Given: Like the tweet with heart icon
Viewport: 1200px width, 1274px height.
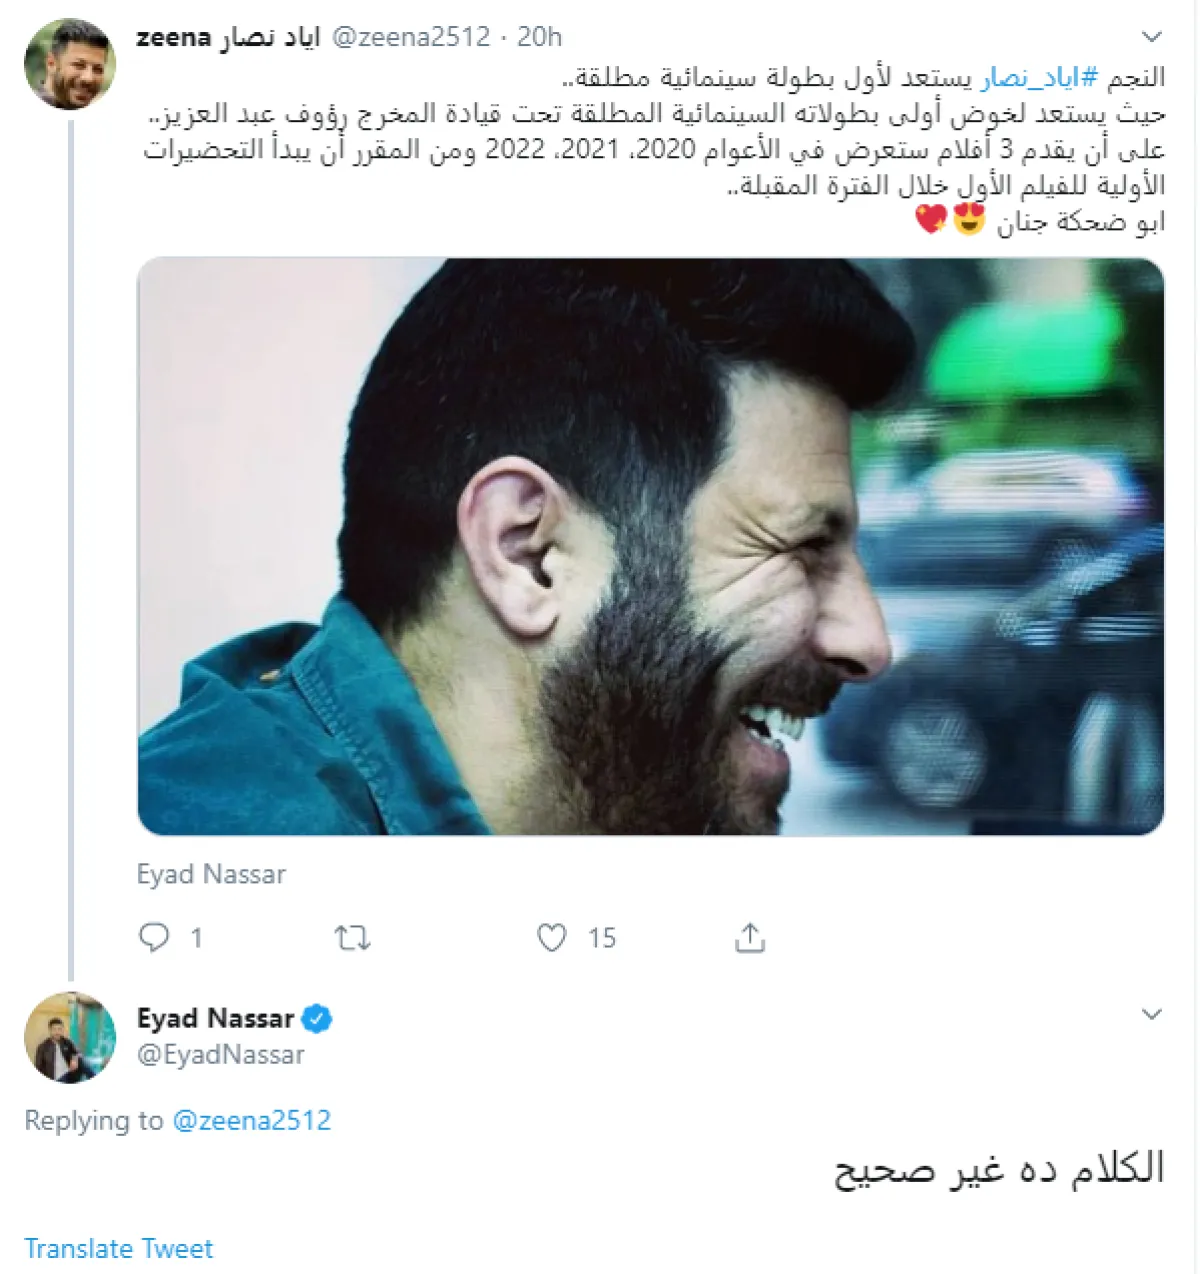Looking at the screenshot, I should coord(552,937).
